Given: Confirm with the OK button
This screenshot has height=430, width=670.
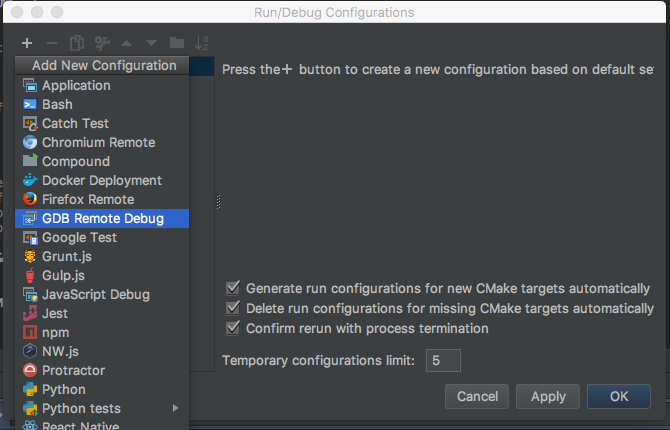Looking at the screenshot, I should pos(619,396).
